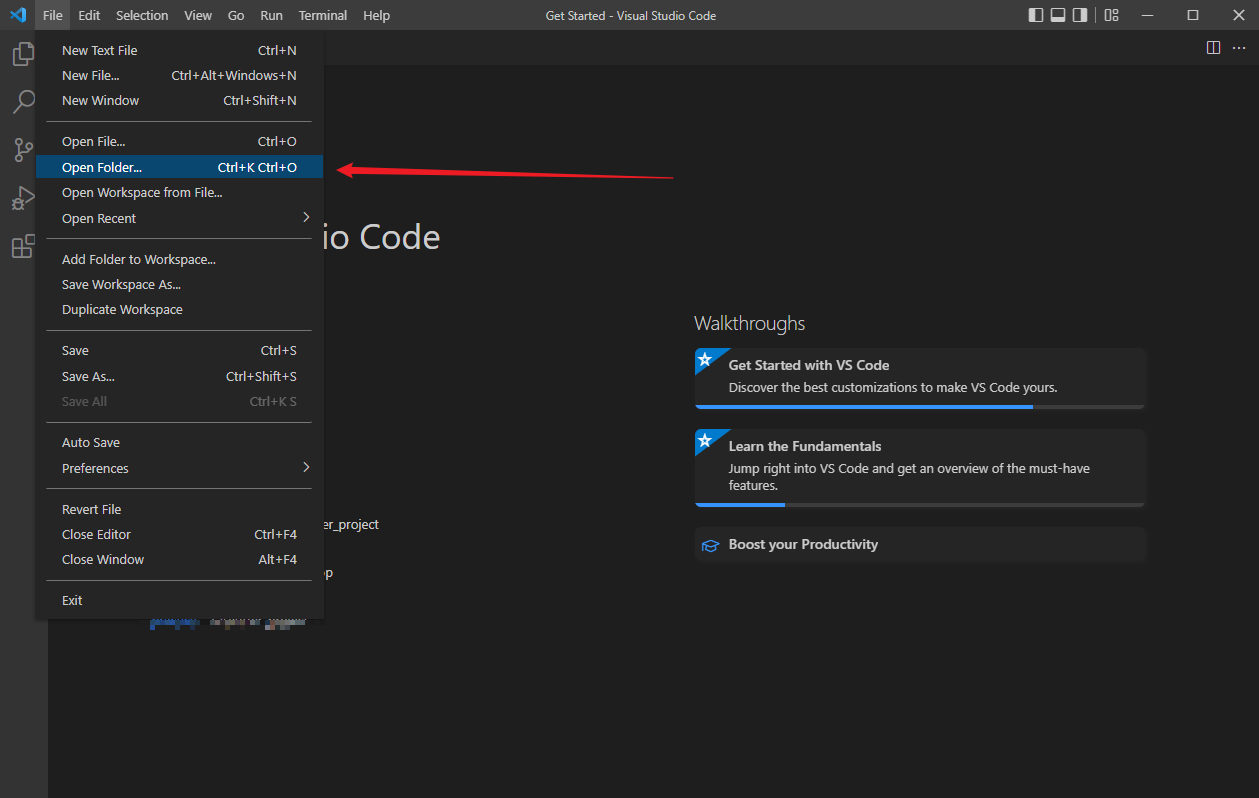Click Learn the Fundamentals progress bar
The height and width of the screenshot is (798, 1259).
click(920, 505)
